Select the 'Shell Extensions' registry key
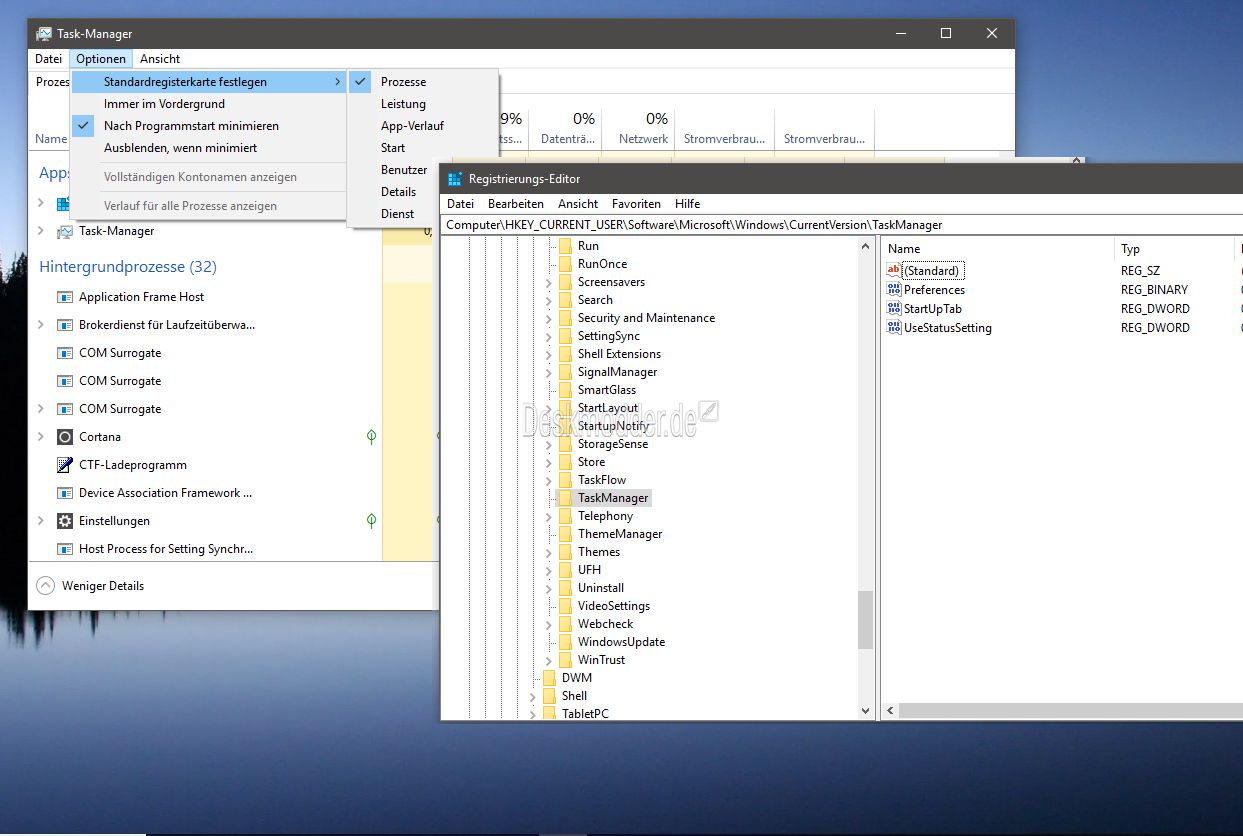This screenshot has width=1243, height=836. [619, 354]
